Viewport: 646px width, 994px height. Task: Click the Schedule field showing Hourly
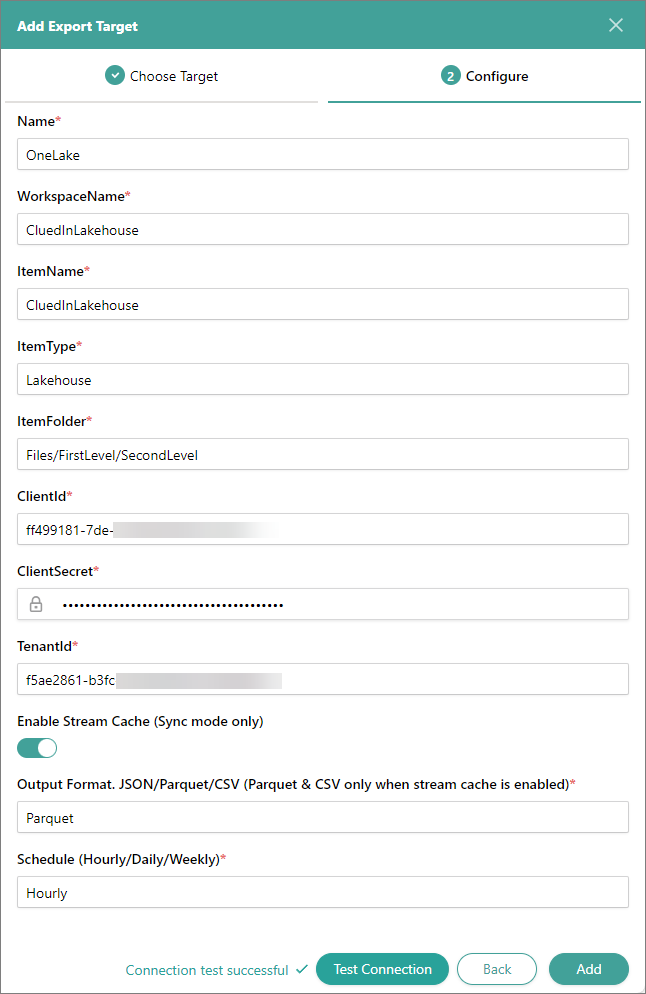[322, 892]
